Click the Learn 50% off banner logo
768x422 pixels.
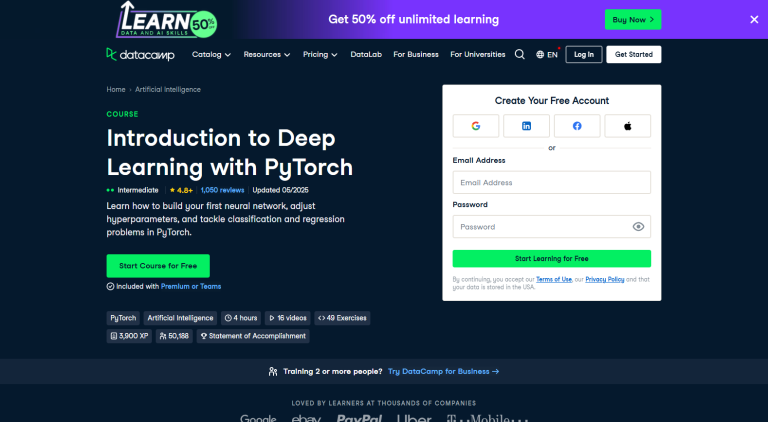point(166,20)
